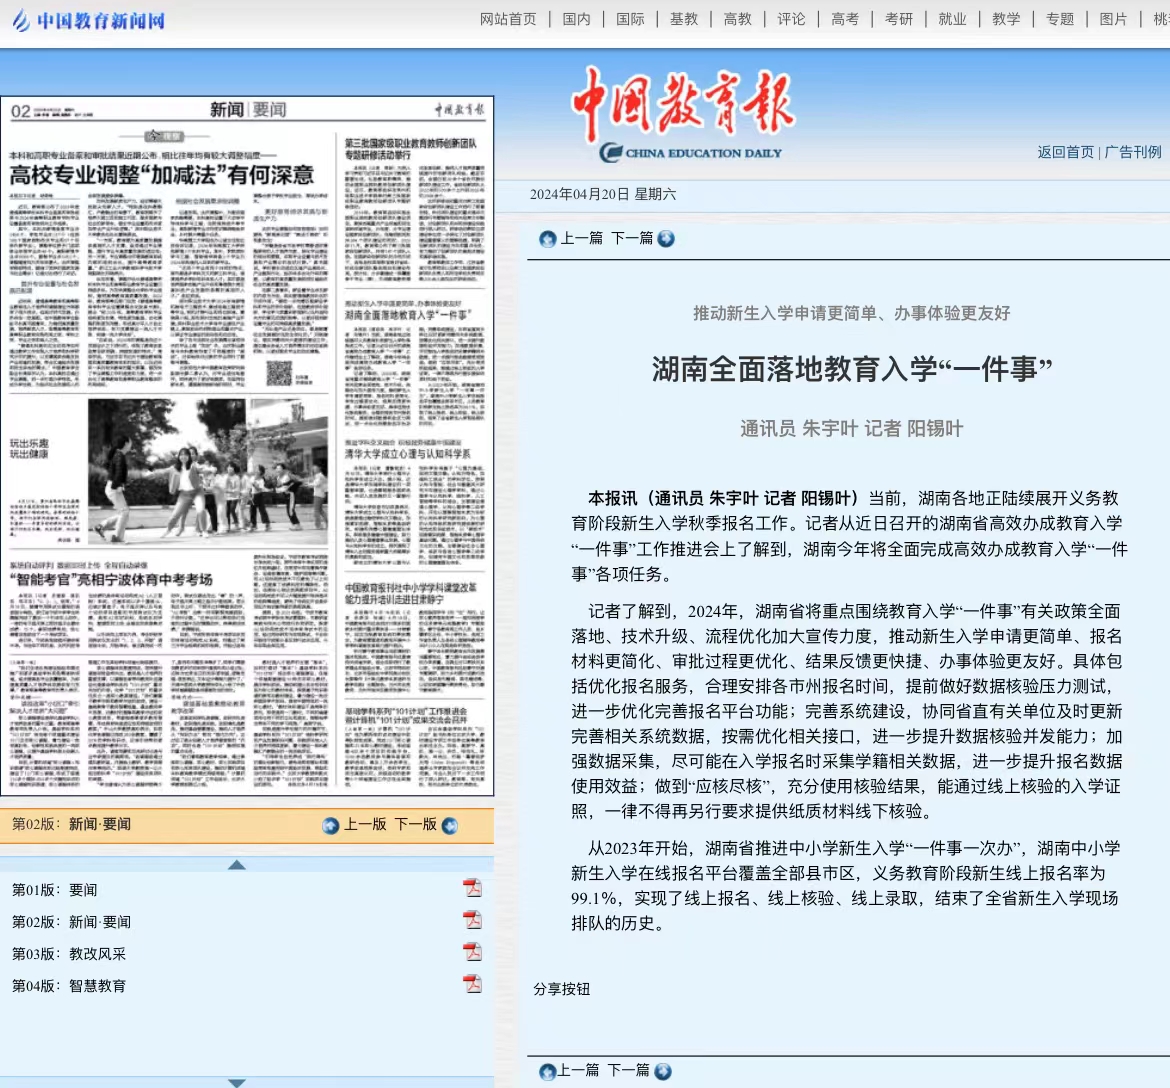Click the 中国教育报 masthead logo

tap(684, 114)
